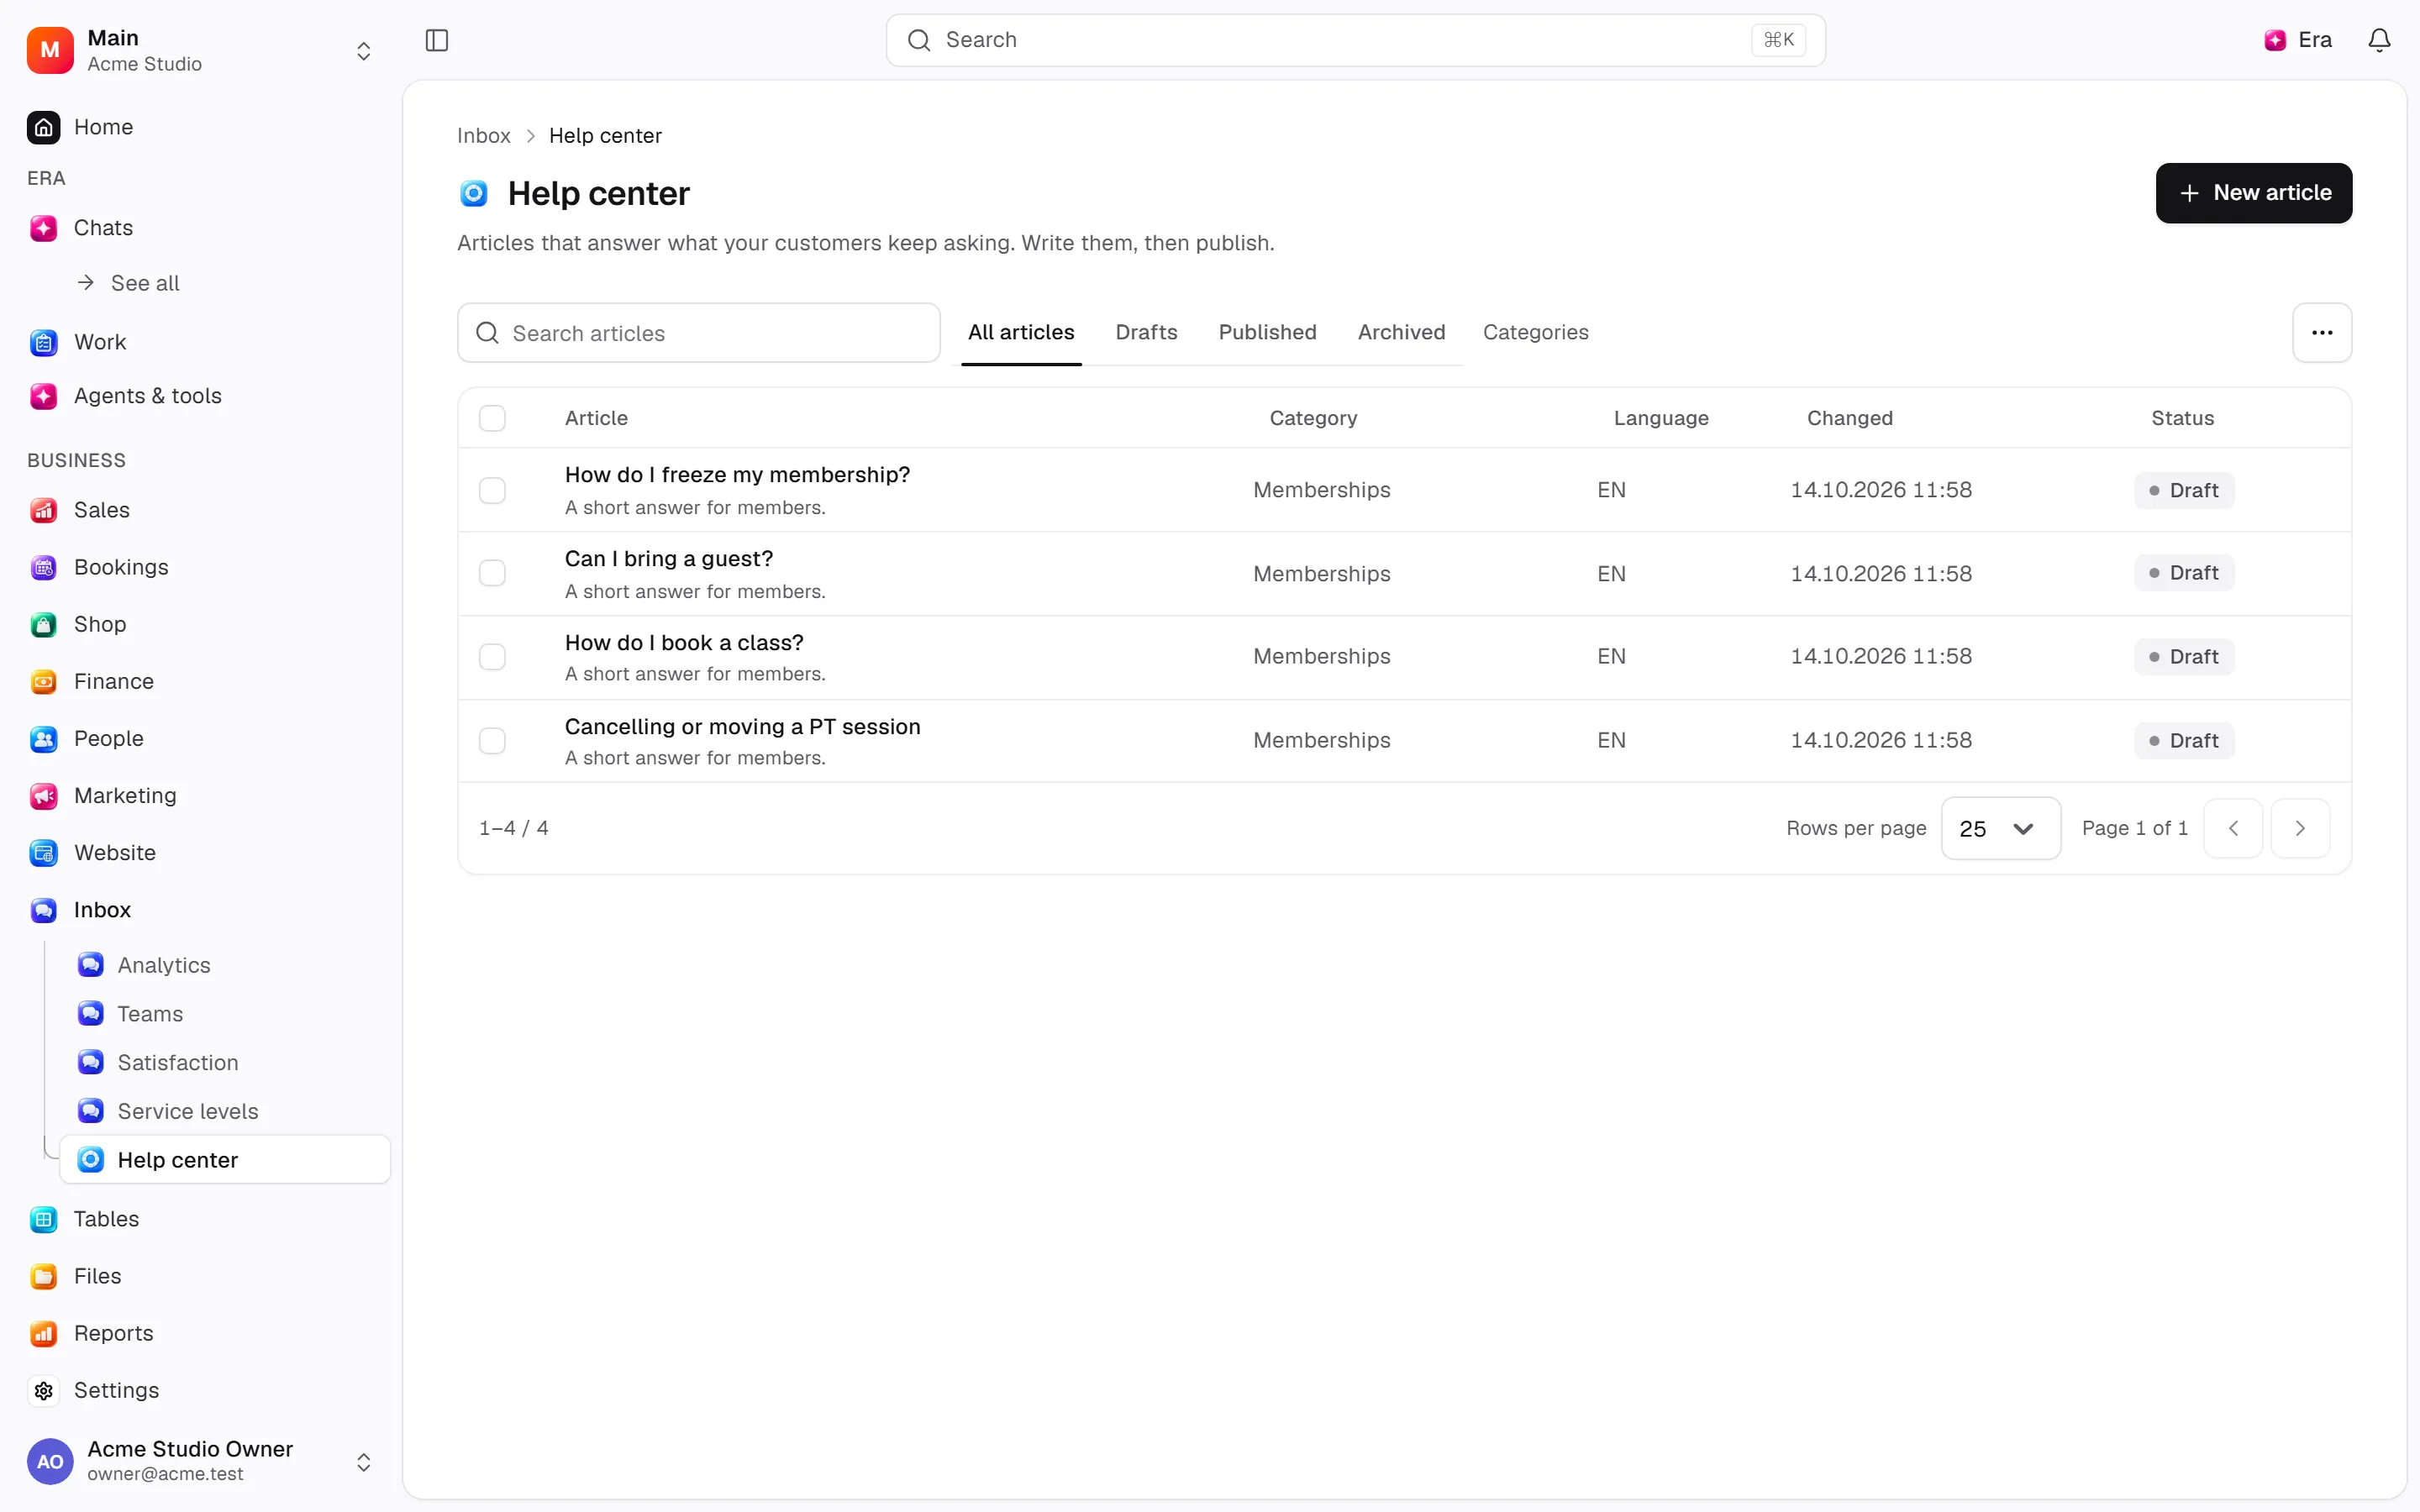The width and height of the screenshot is (2420, 1512).
Task: Open the rows per page dropdown
Action: (x=2000, y=828)
